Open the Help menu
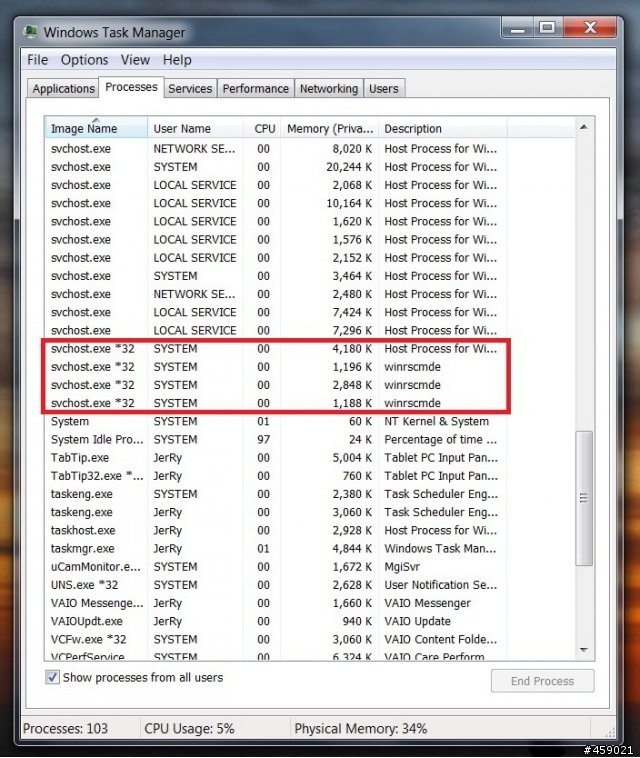Image resolution: width=640 pixels, height=758 pixels. coord(177,60)
